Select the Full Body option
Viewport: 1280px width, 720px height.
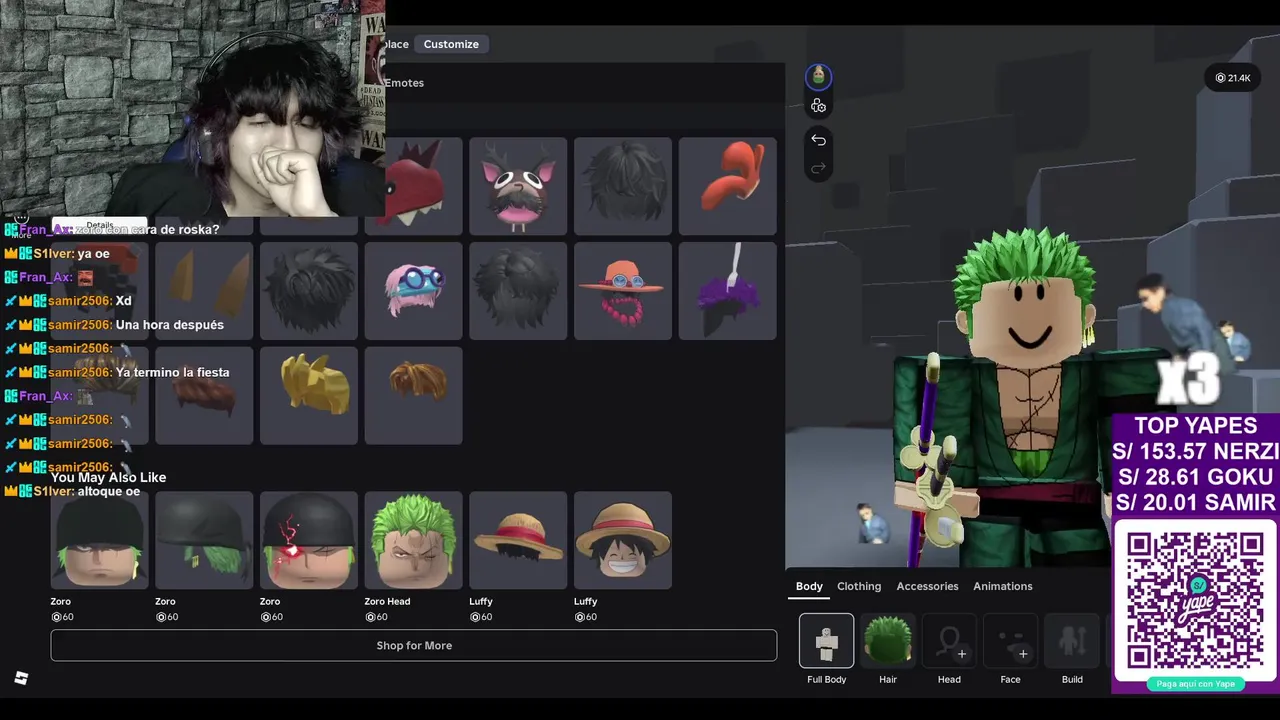coord(826,641)
